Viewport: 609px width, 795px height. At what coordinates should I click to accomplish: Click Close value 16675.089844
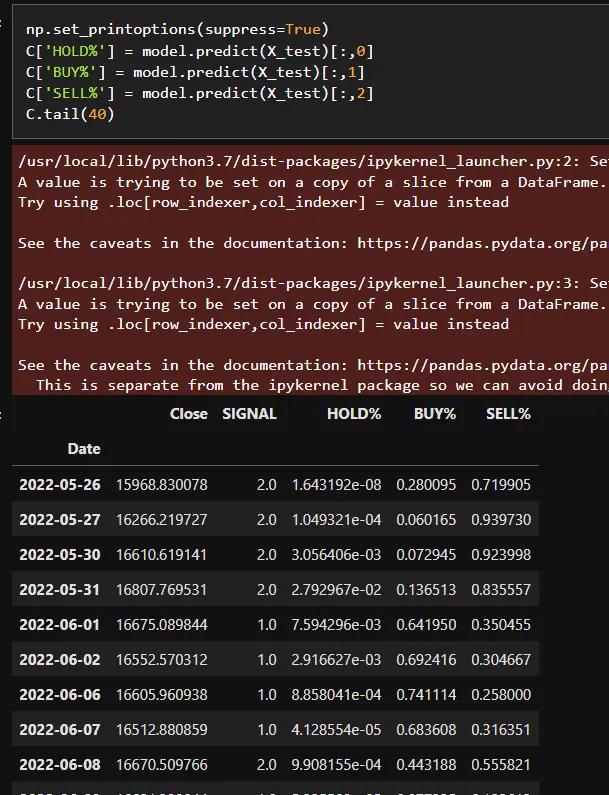point(162,625)
